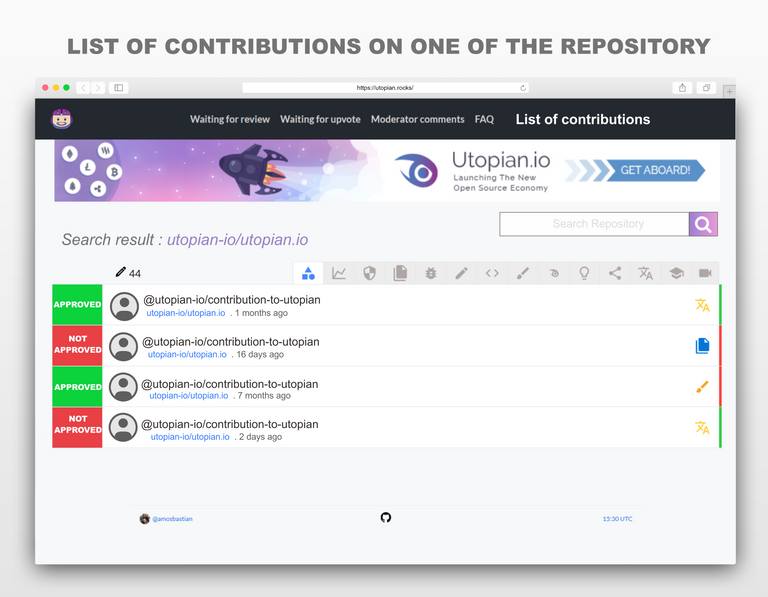Open the FAQ page
The width and height of the screenshot is (768, 597).
(x=484, y=119)
